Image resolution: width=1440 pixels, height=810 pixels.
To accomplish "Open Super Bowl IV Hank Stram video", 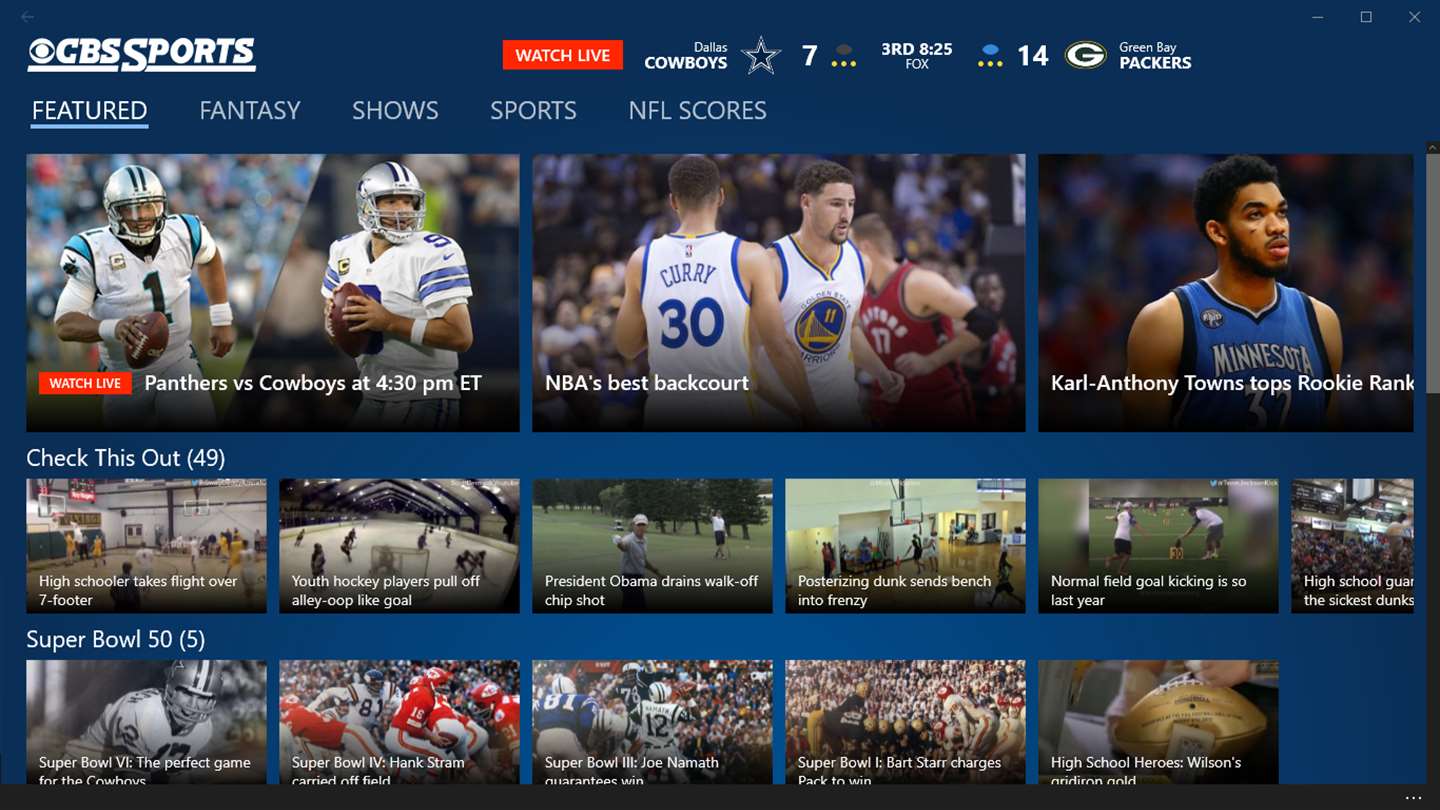I will (399, 722).
